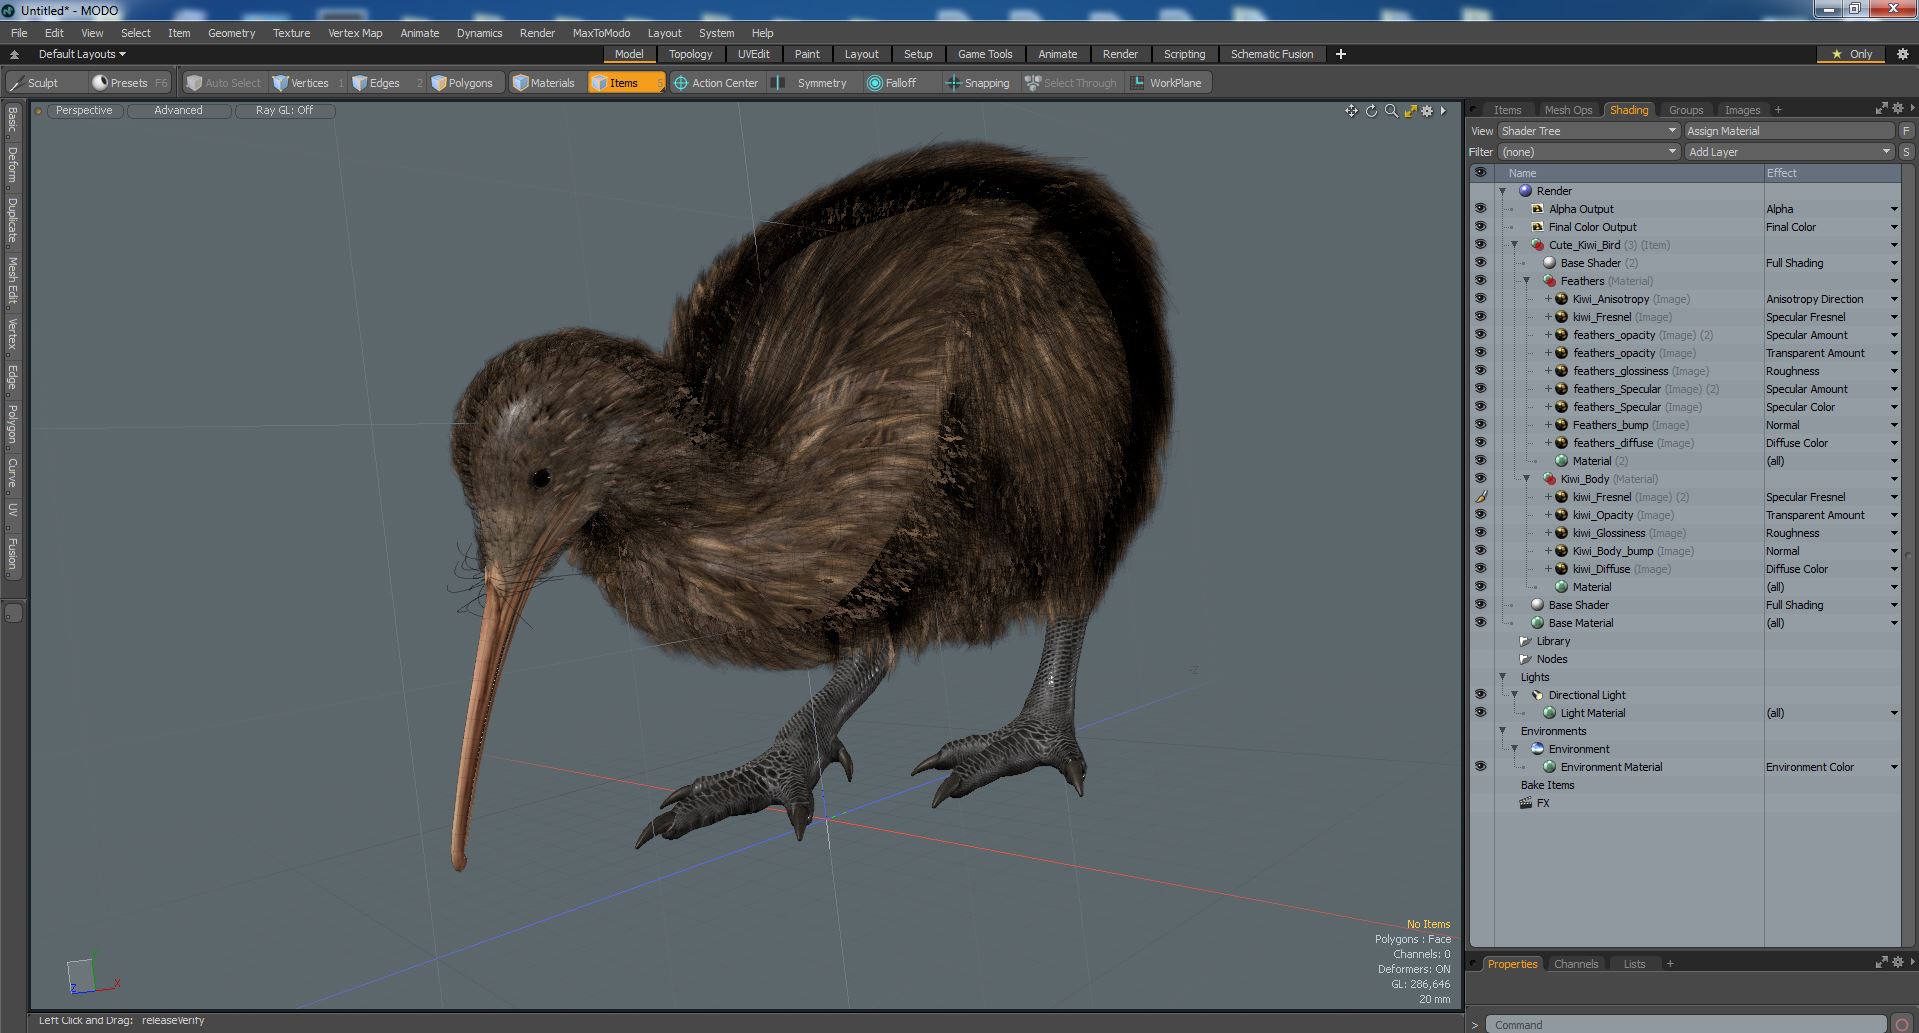The height and width of the screenshot is (1033, 1919).
Task: Click the viewport maximize arrows icon
Action: pyautogui.click(x=1410, y=111)
